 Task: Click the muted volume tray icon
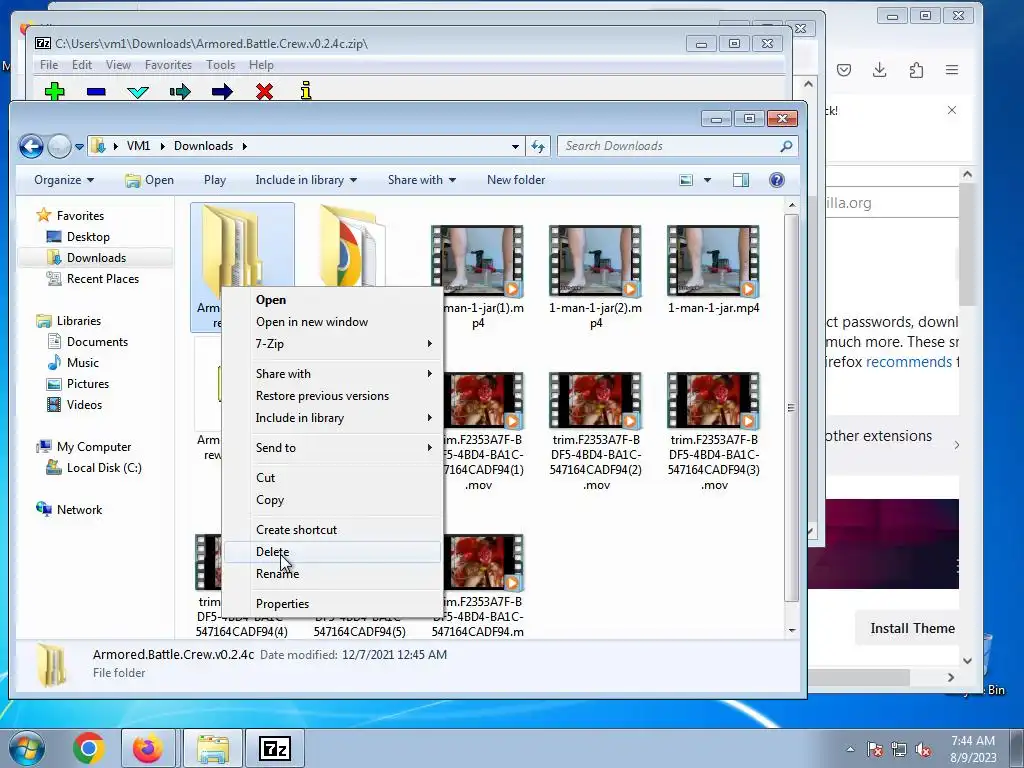(x=923, y=750)
